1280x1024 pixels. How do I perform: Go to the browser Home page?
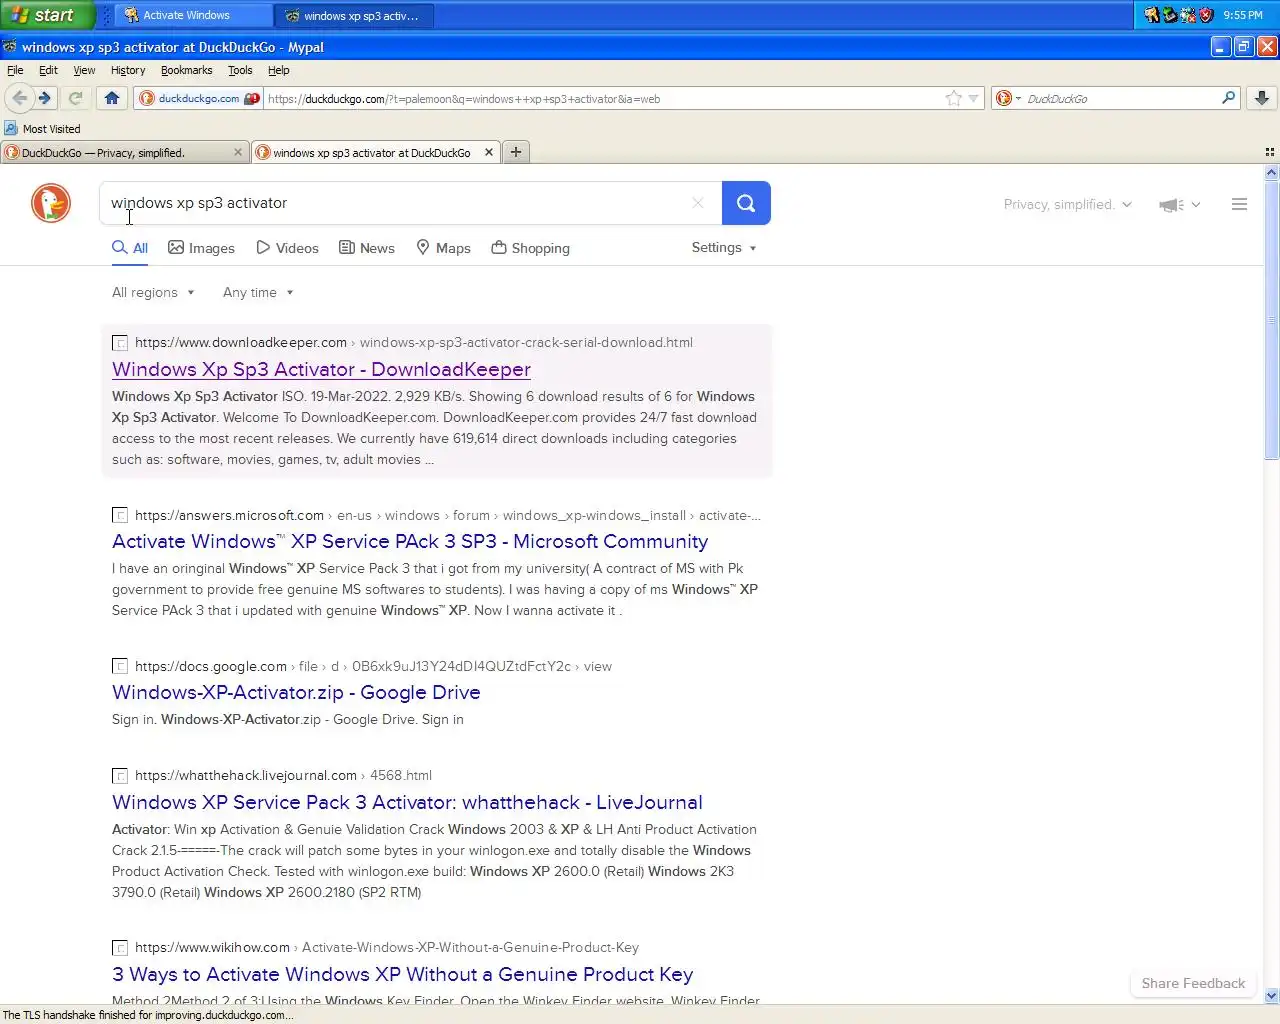point(112,98)
